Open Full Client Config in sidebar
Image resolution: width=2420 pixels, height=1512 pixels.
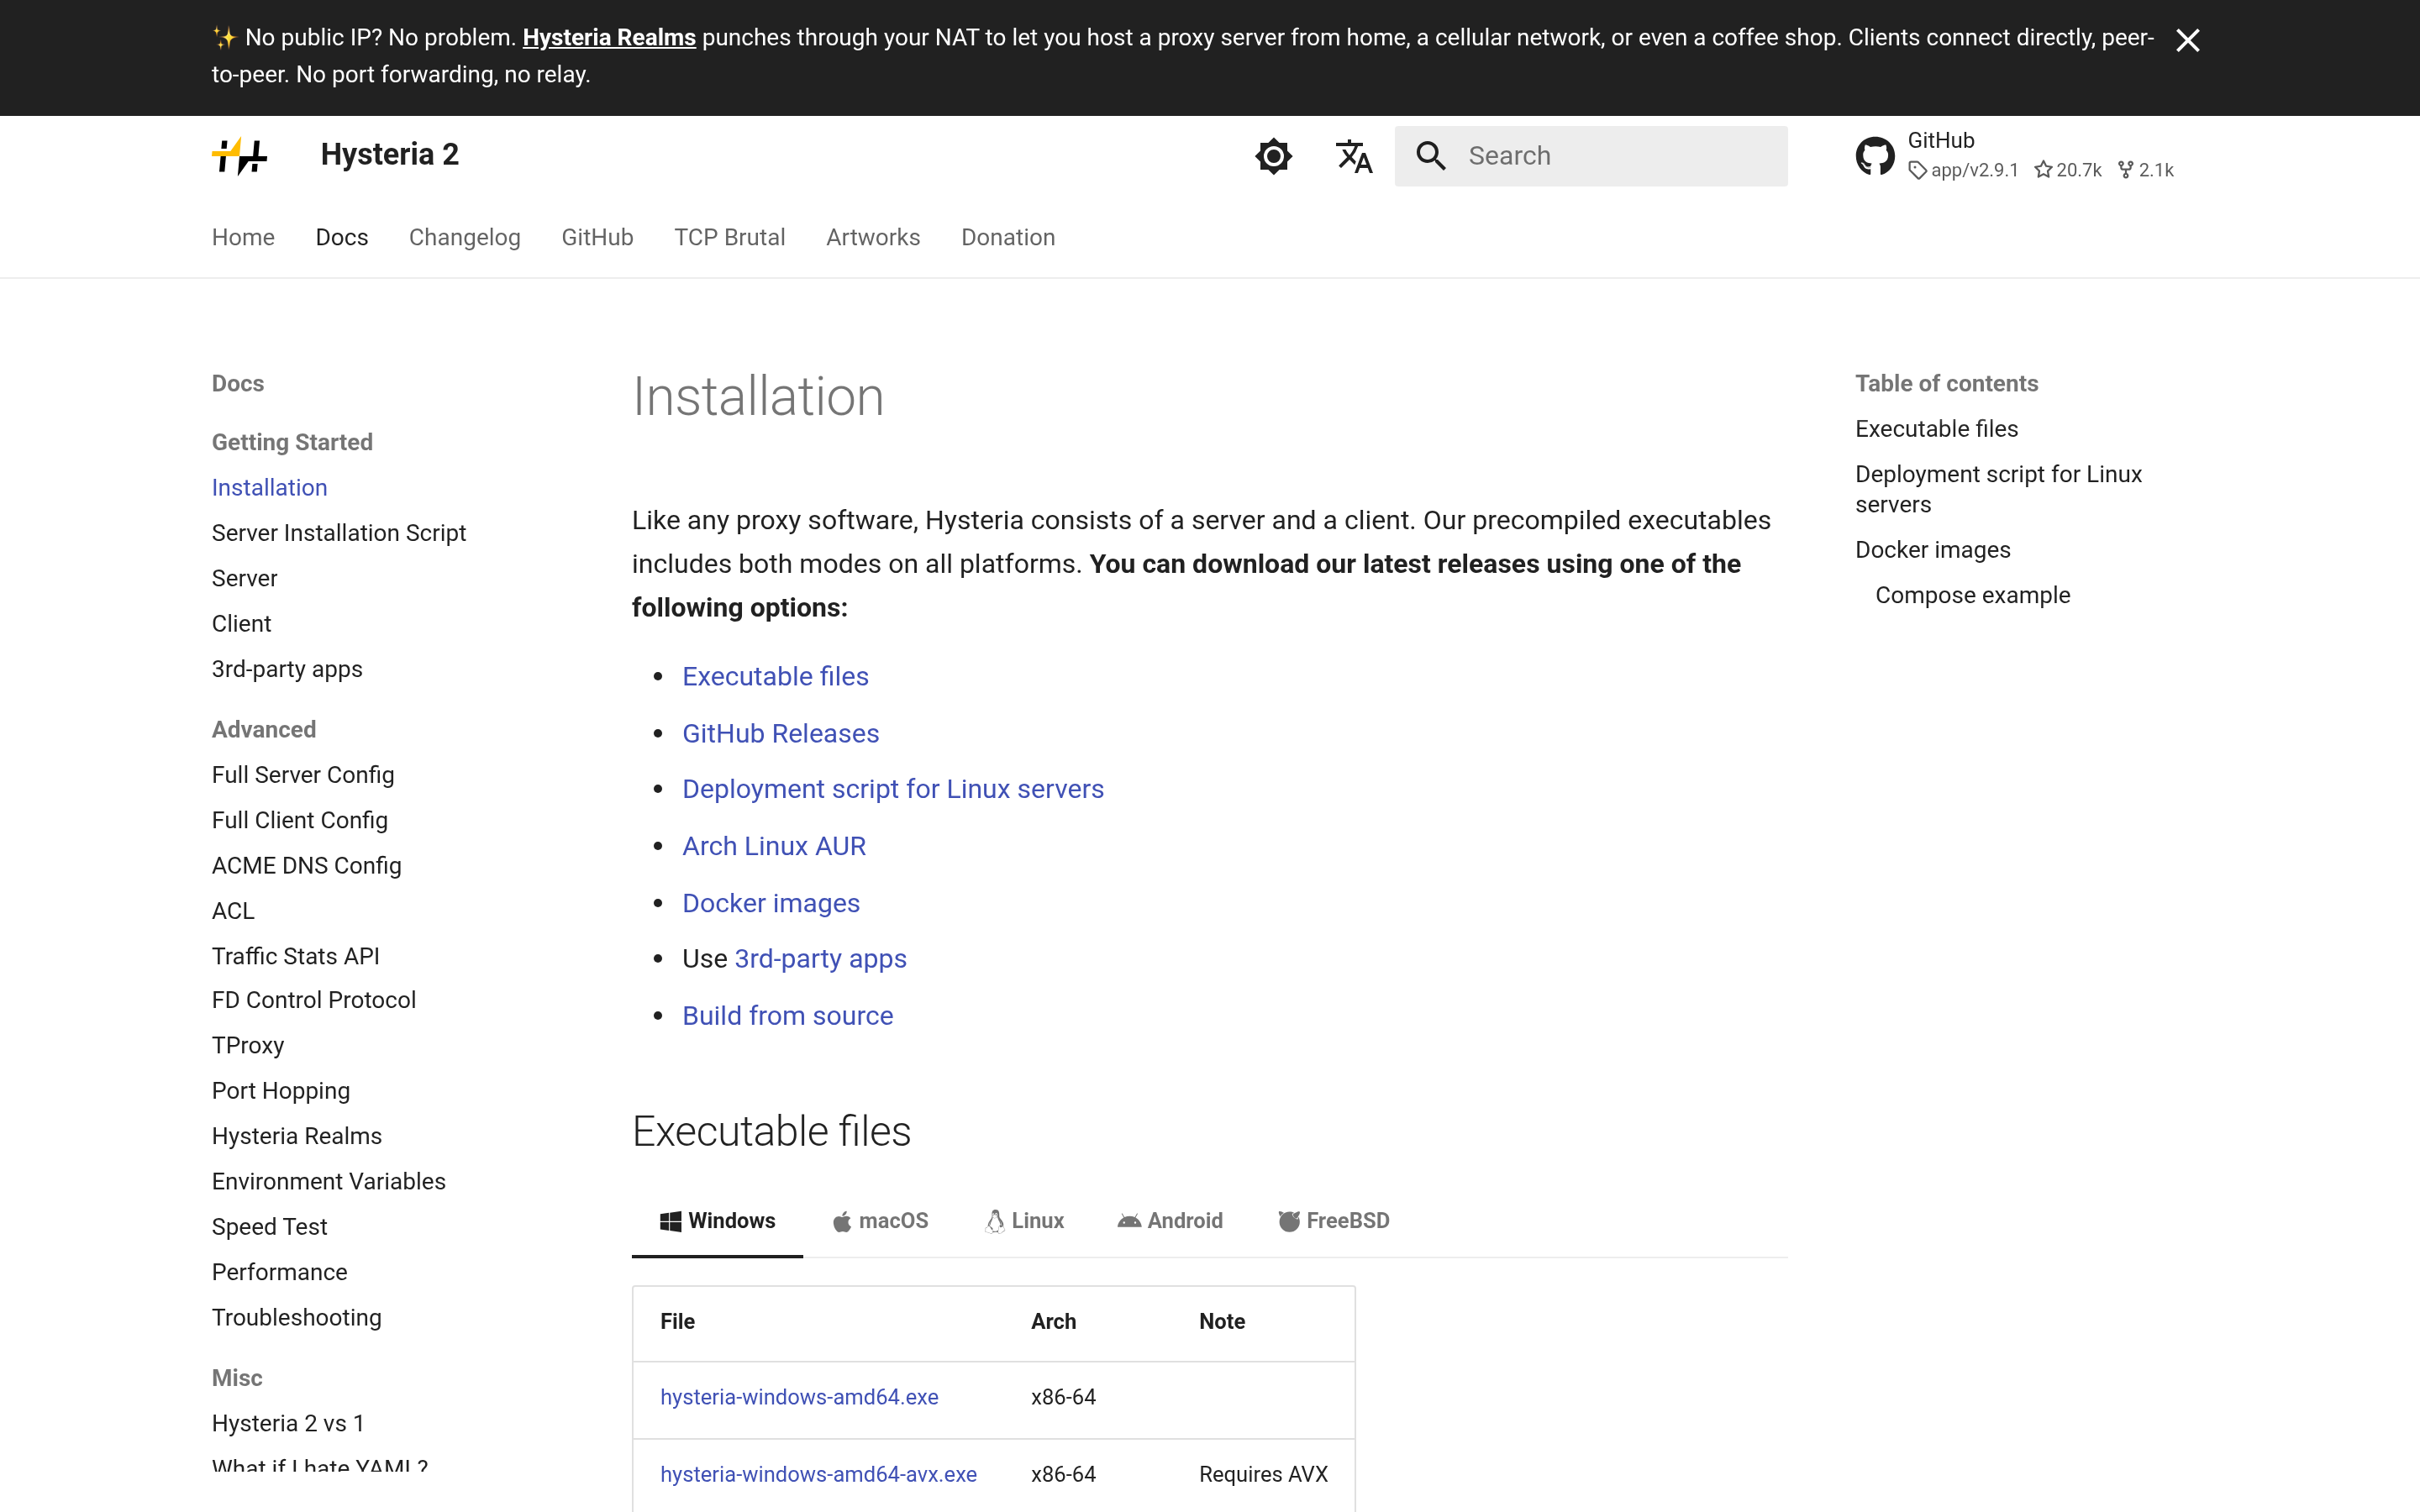[300, 820]
